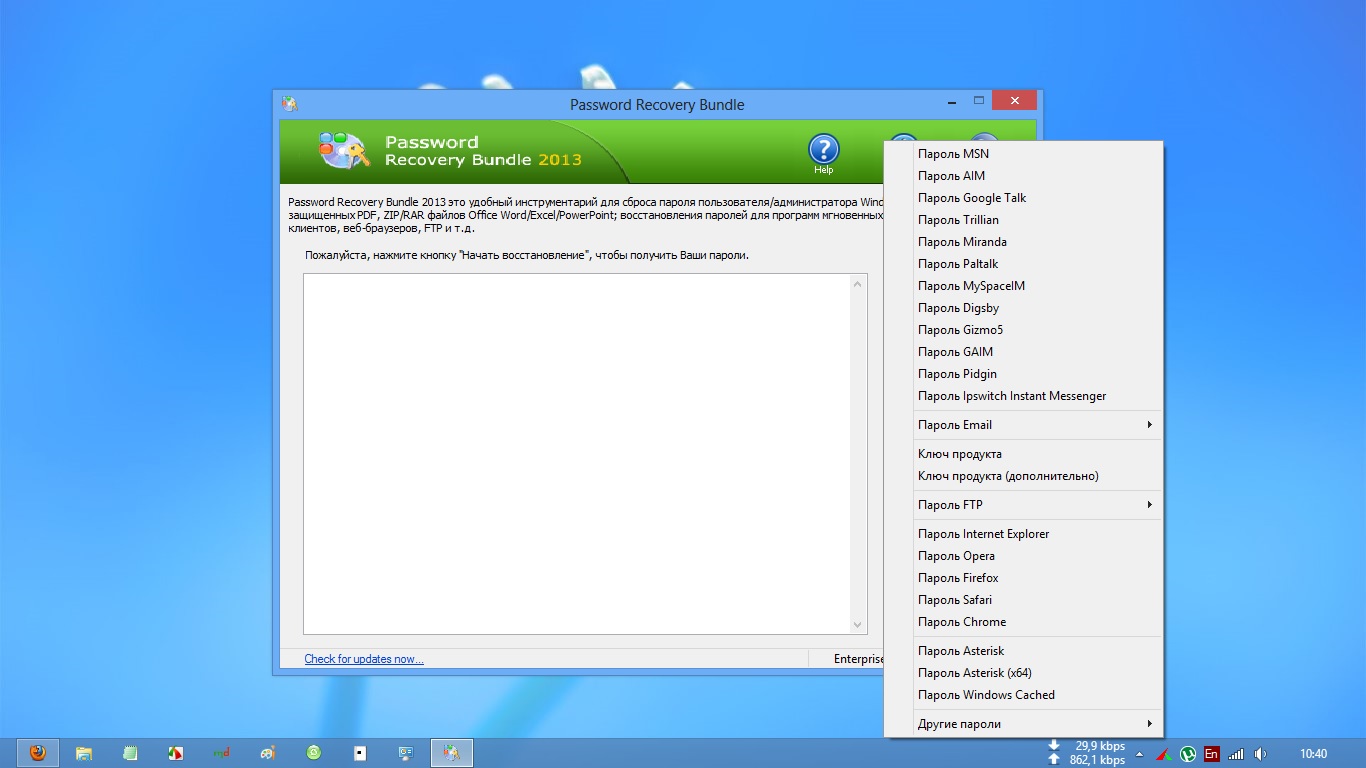Select Password Recovery Bundle taskbar button
The image size is (1366, 768).
pos(452,753)
